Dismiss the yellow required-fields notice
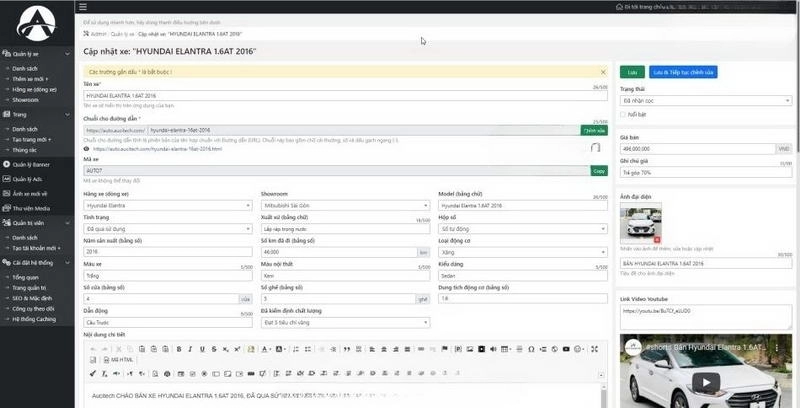800x408 pixels. (603, 72)
